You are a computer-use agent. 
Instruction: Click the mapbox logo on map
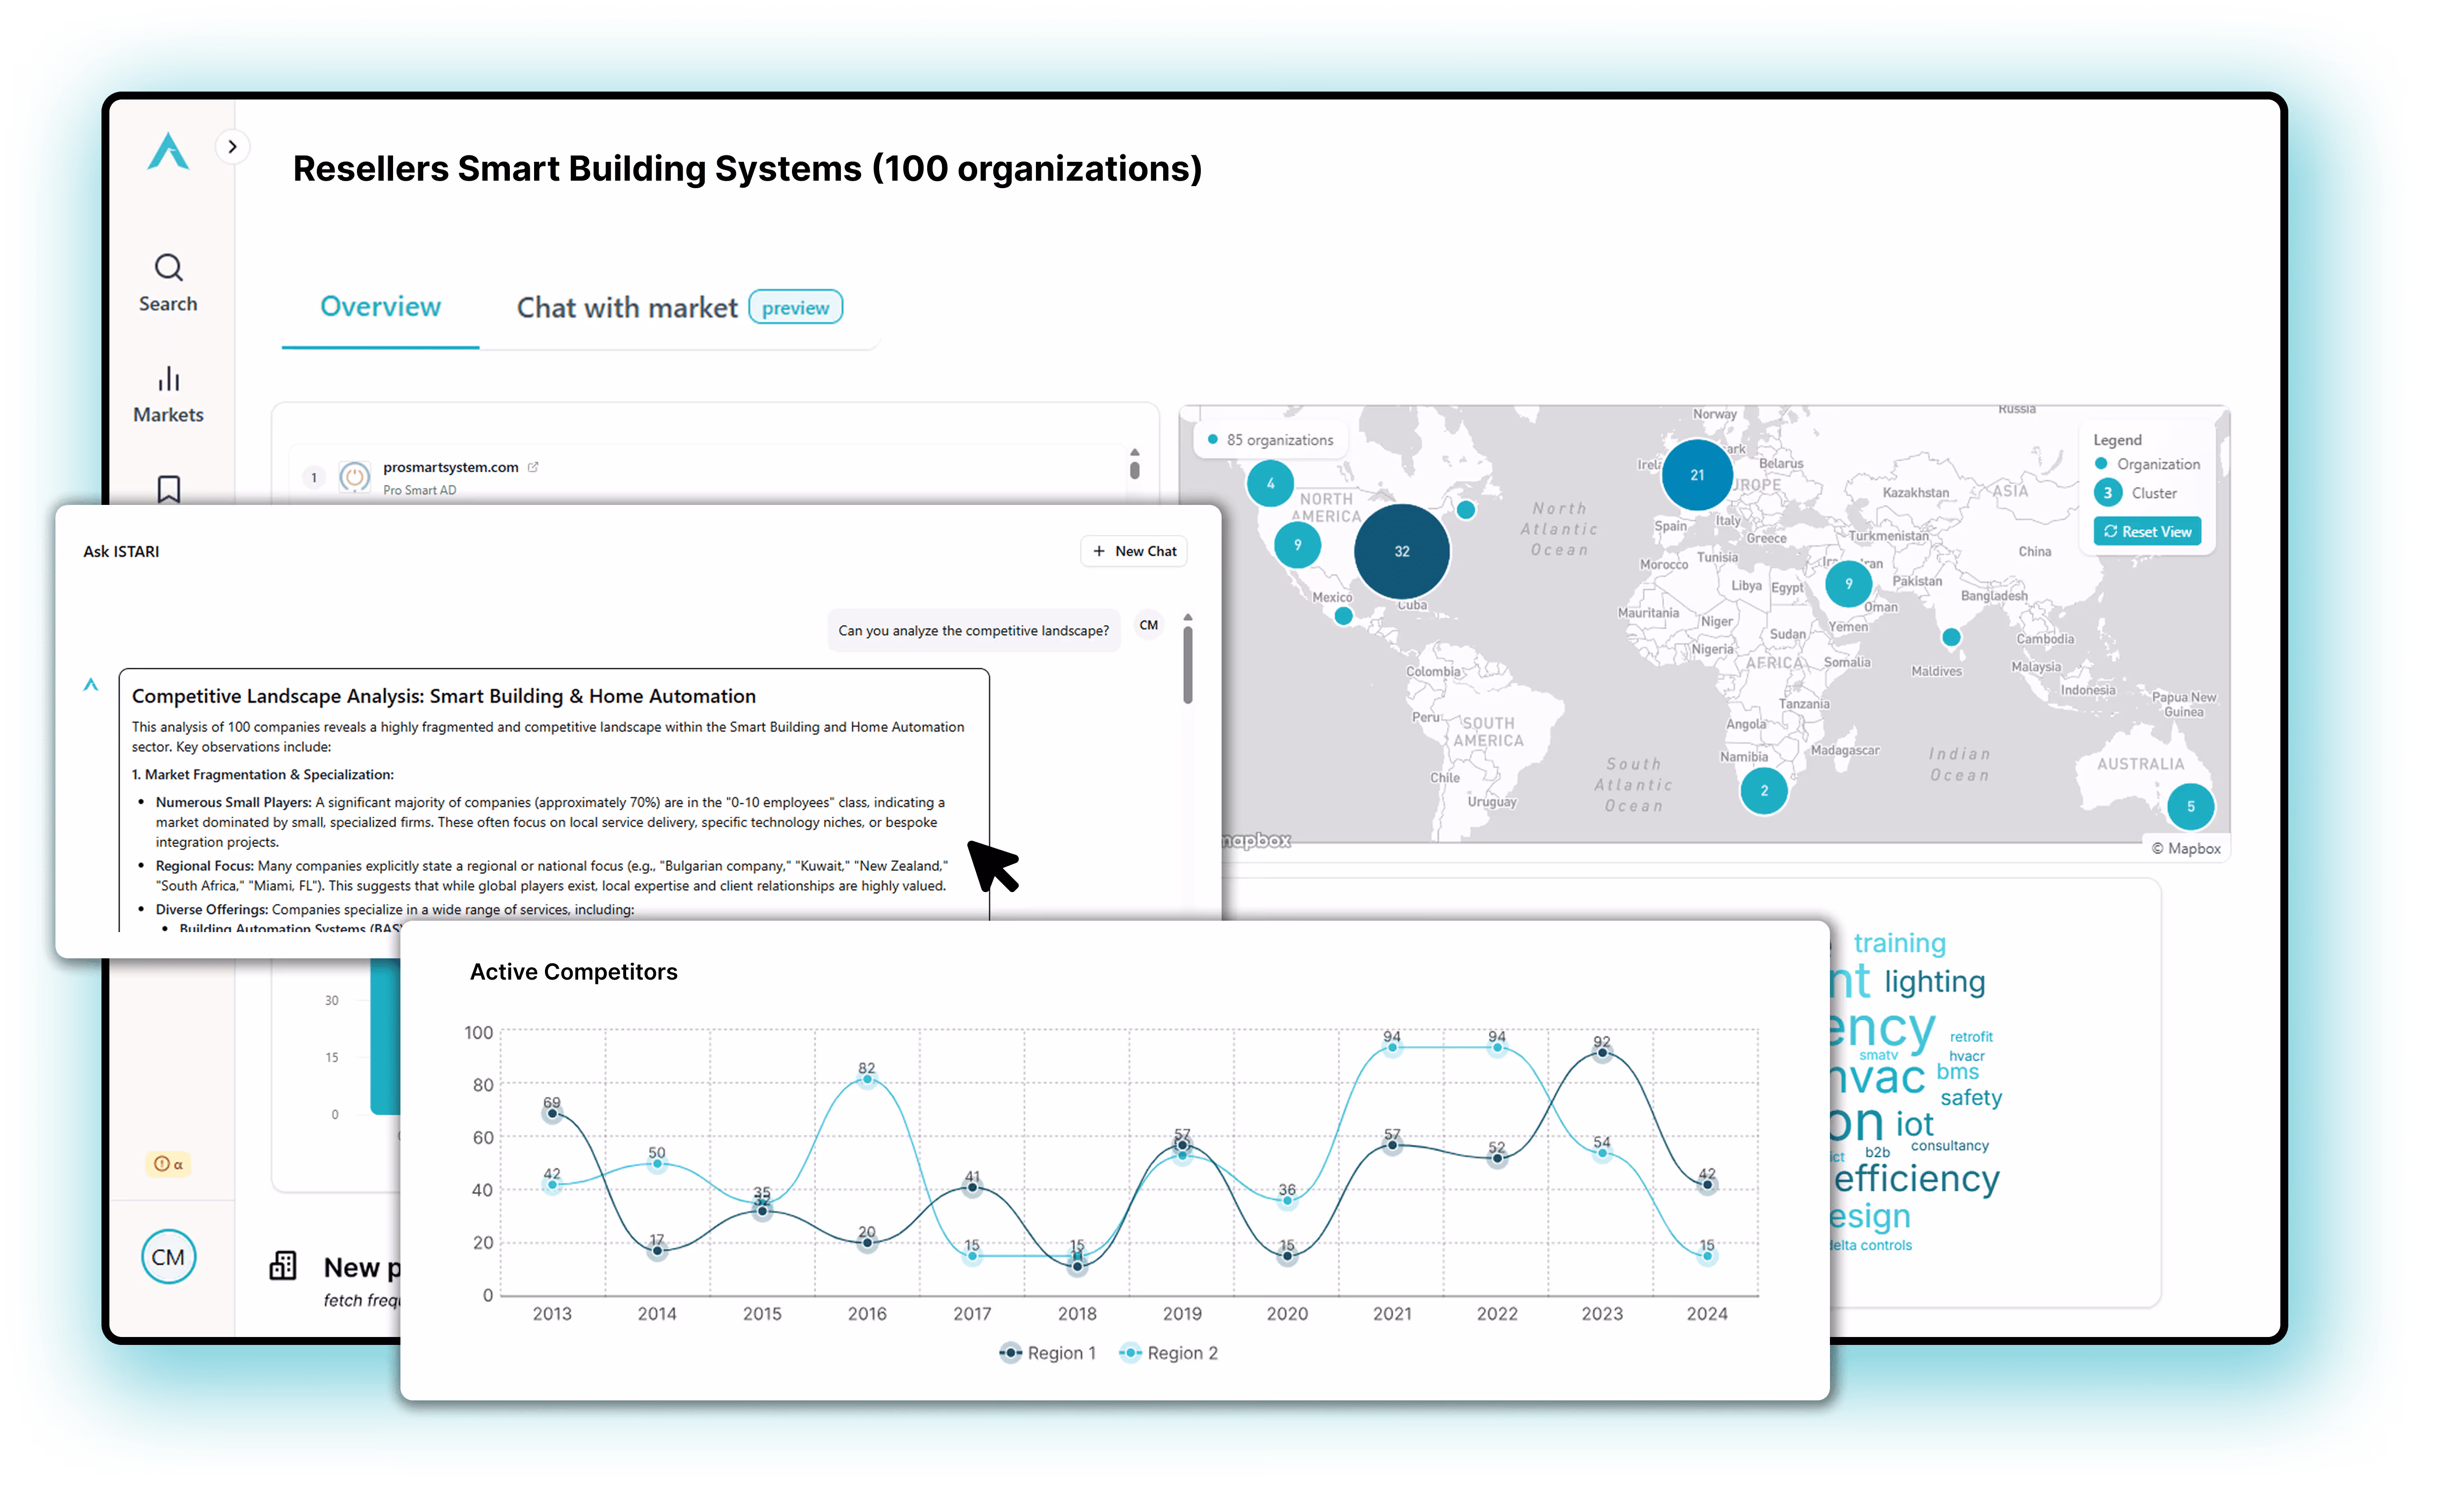pos(1257,841)
